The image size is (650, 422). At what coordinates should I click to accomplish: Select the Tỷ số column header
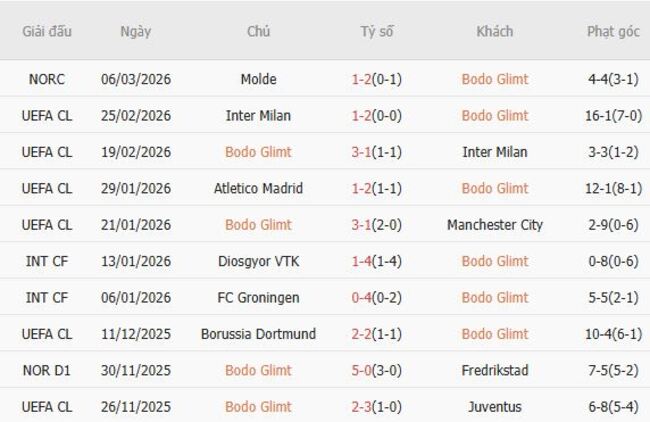(377, 31)
